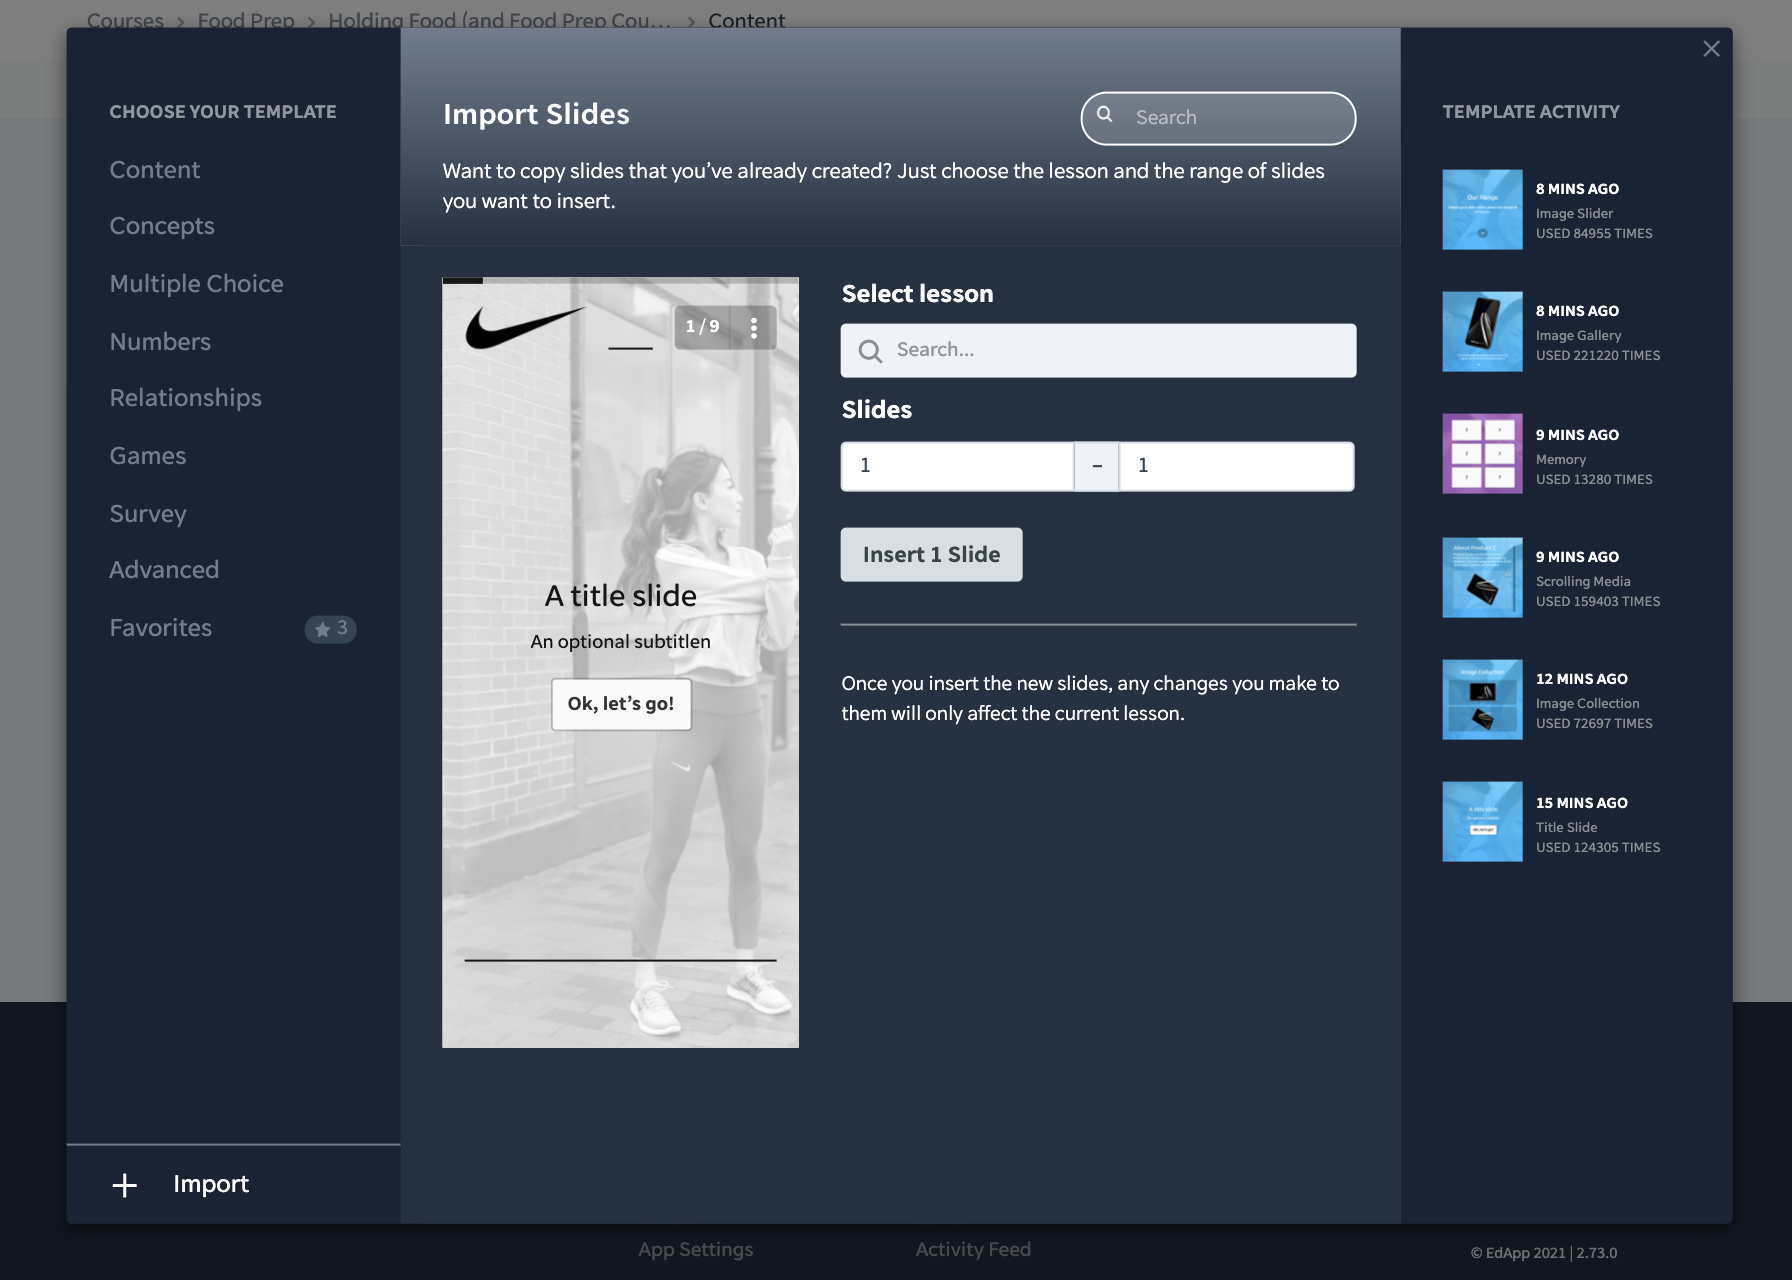This screenshot has width=1792, height=1280.
Task: Click the magnifier icon in lesson search
Action: pos(870,351)
